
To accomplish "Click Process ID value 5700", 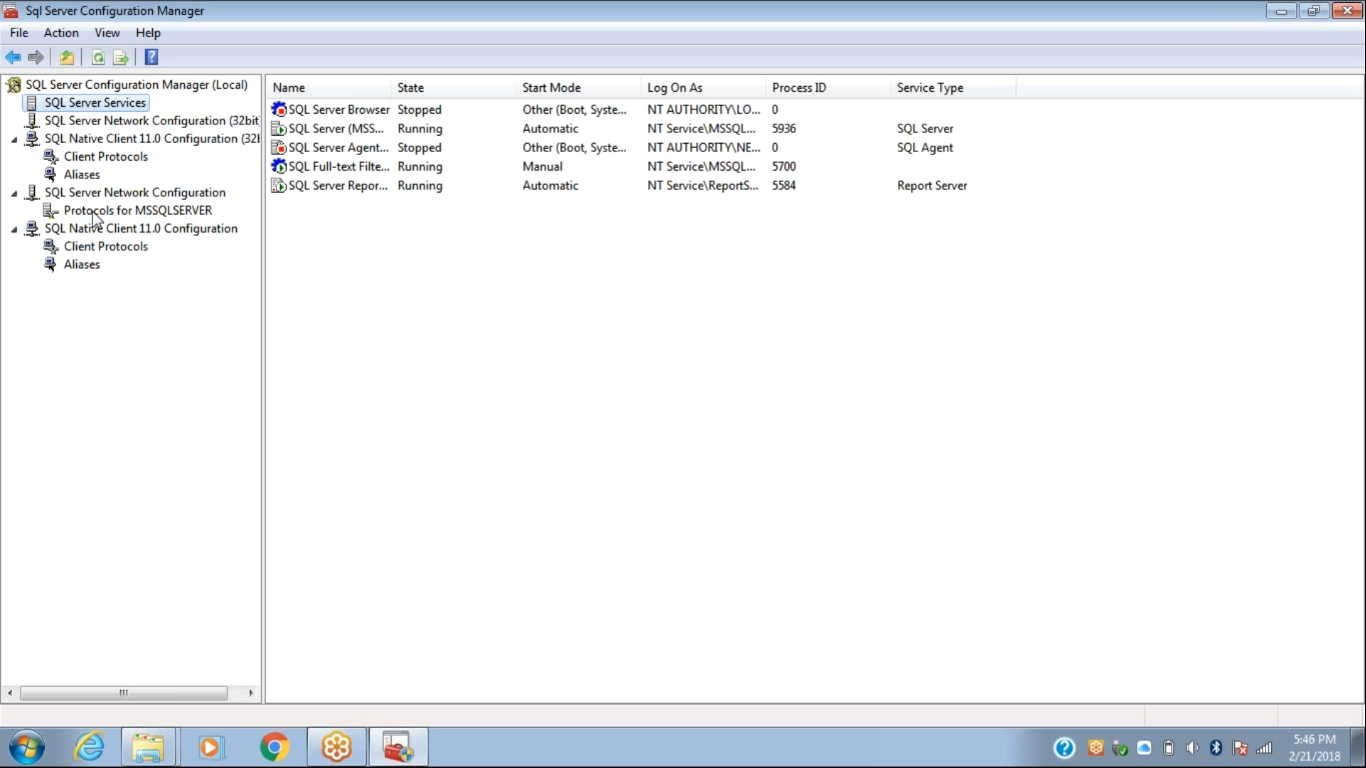I will tap(784, 167).
